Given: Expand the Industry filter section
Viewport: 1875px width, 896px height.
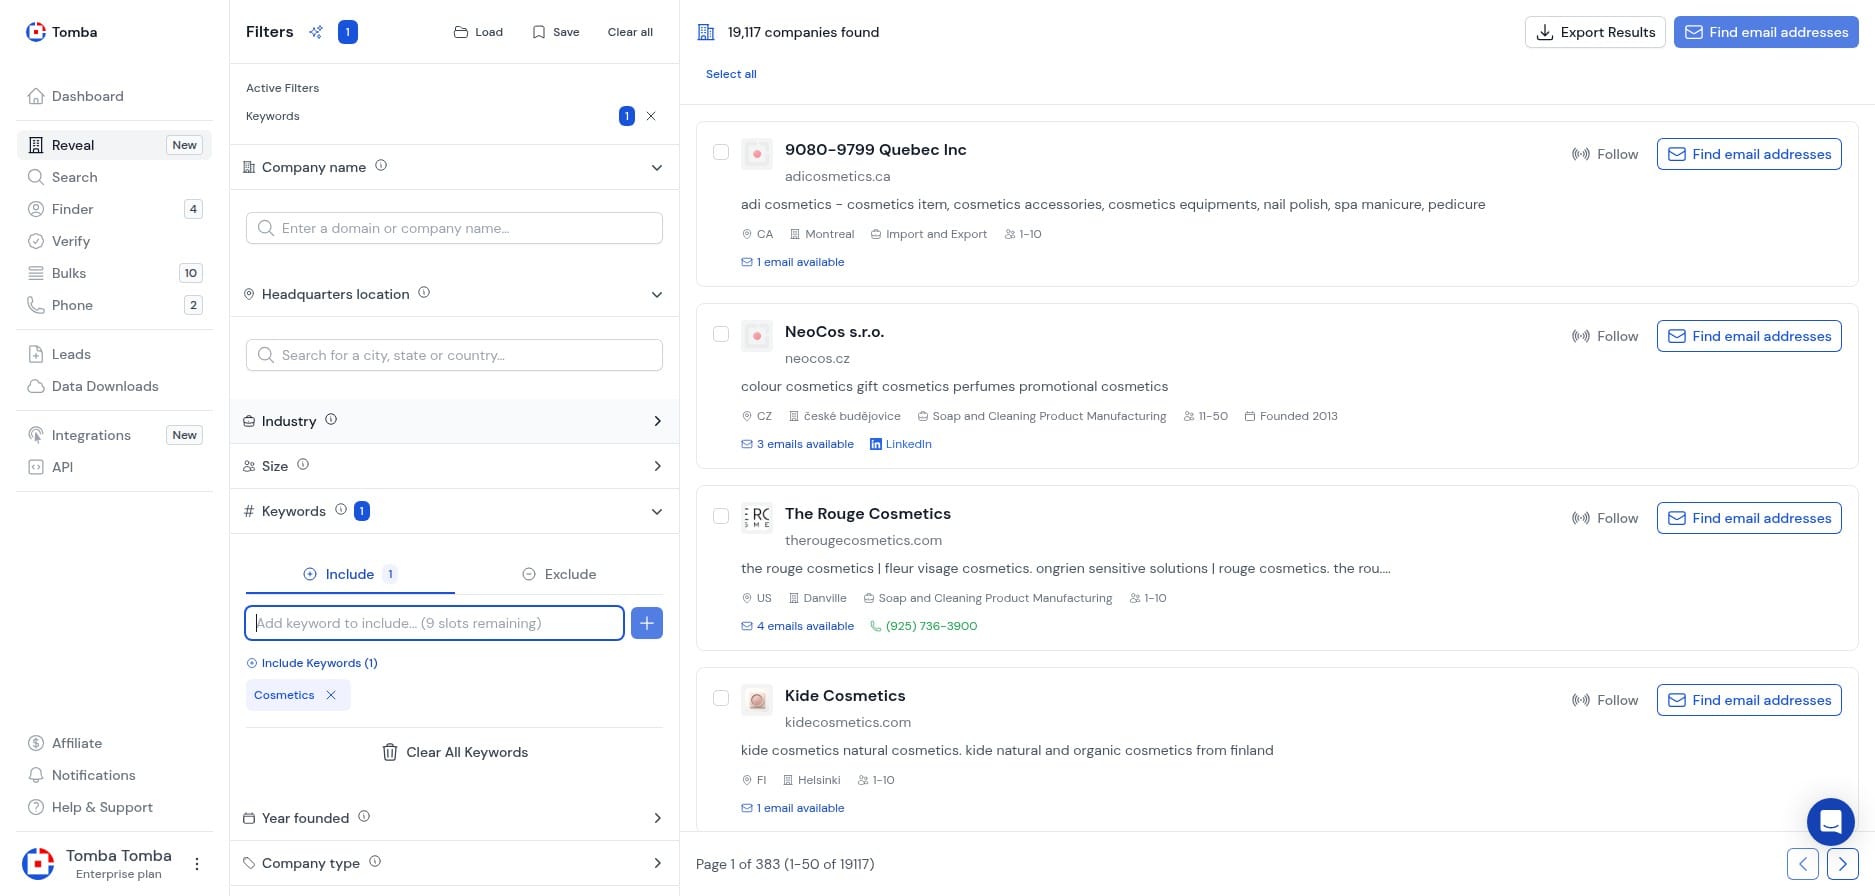Looking at the screenshot, I should click(656, 421).
